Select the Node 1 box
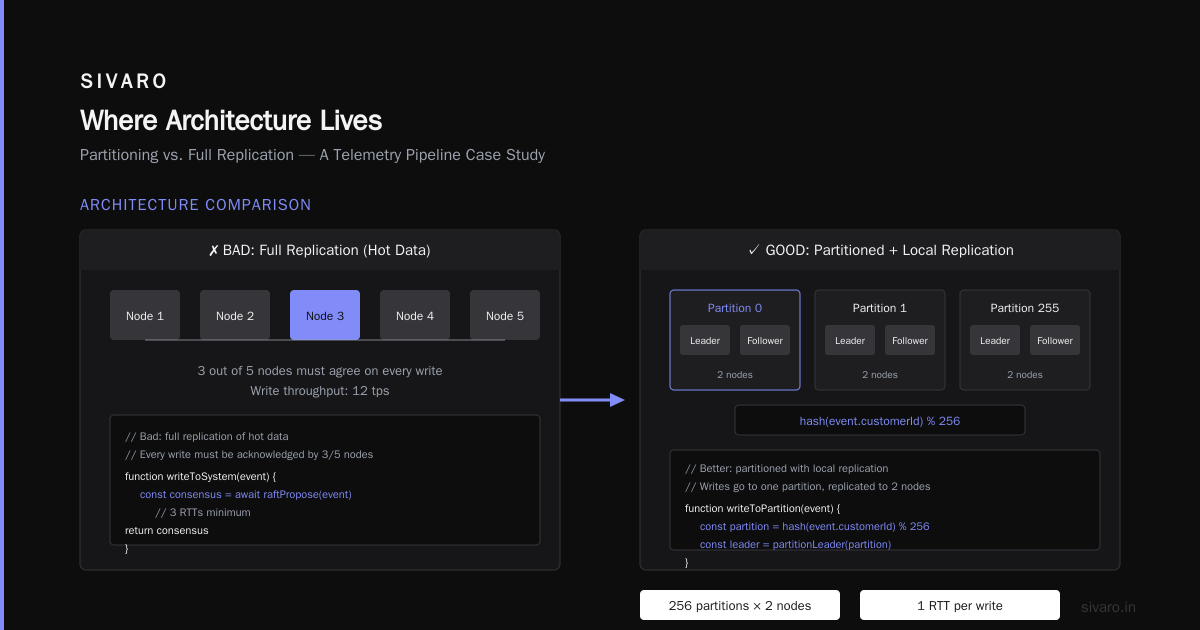This screenshot has width=1200, height=630. (x=145, y=315)
